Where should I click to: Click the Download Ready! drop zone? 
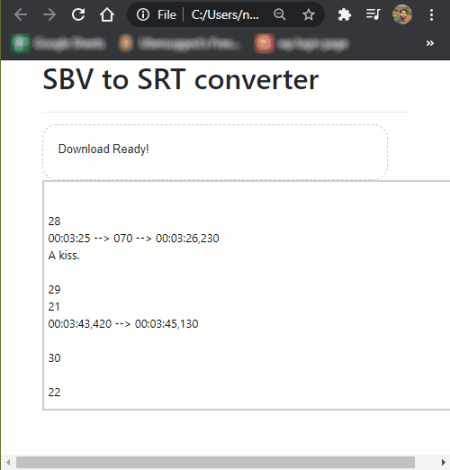coord(215,152)
